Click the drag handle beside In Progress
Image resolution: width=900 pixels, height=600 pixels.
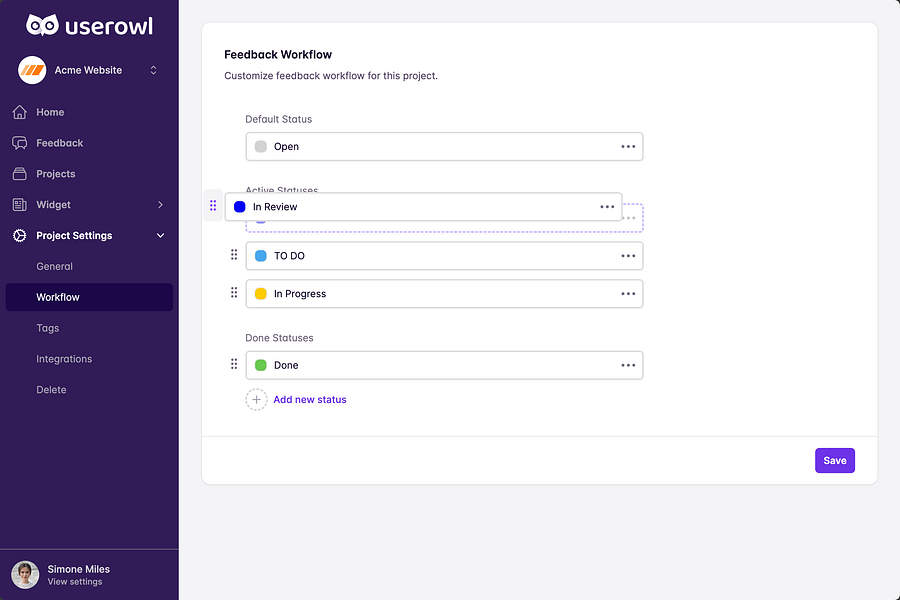[234, 293]
